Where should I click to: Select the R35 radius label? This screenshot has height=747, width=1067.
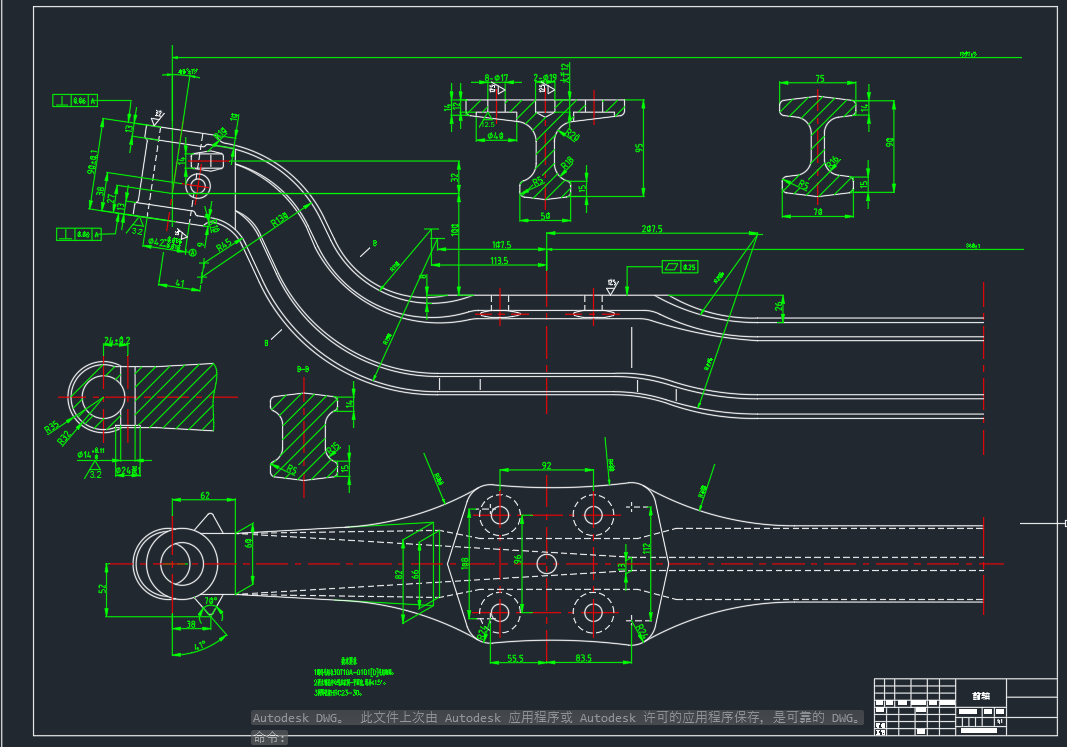pos(52,427)
